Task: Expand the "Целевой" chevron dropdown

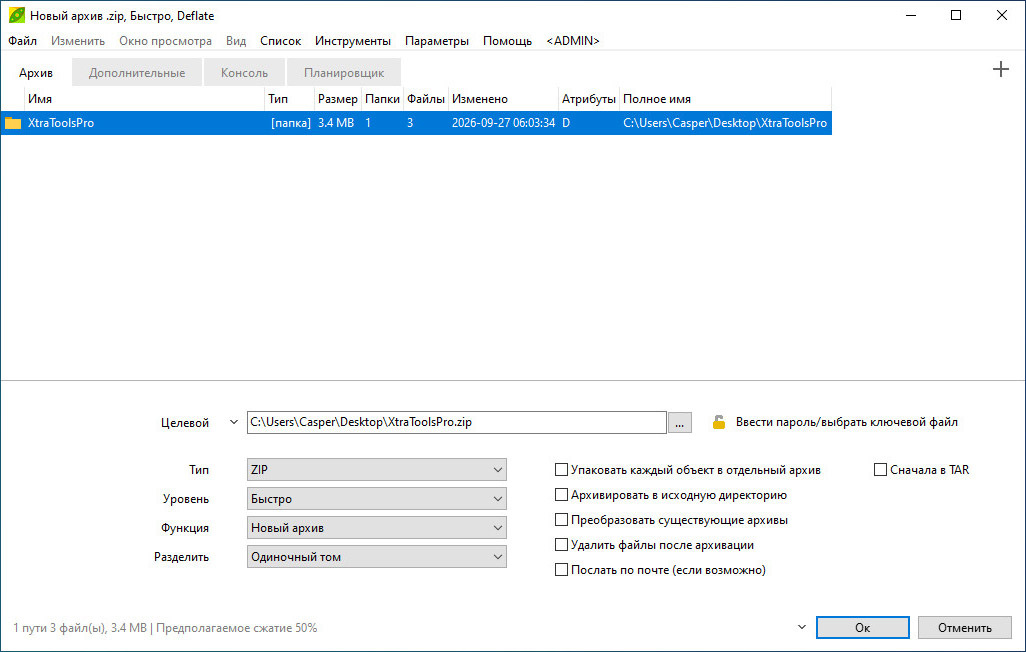Action: pos(234,422)
